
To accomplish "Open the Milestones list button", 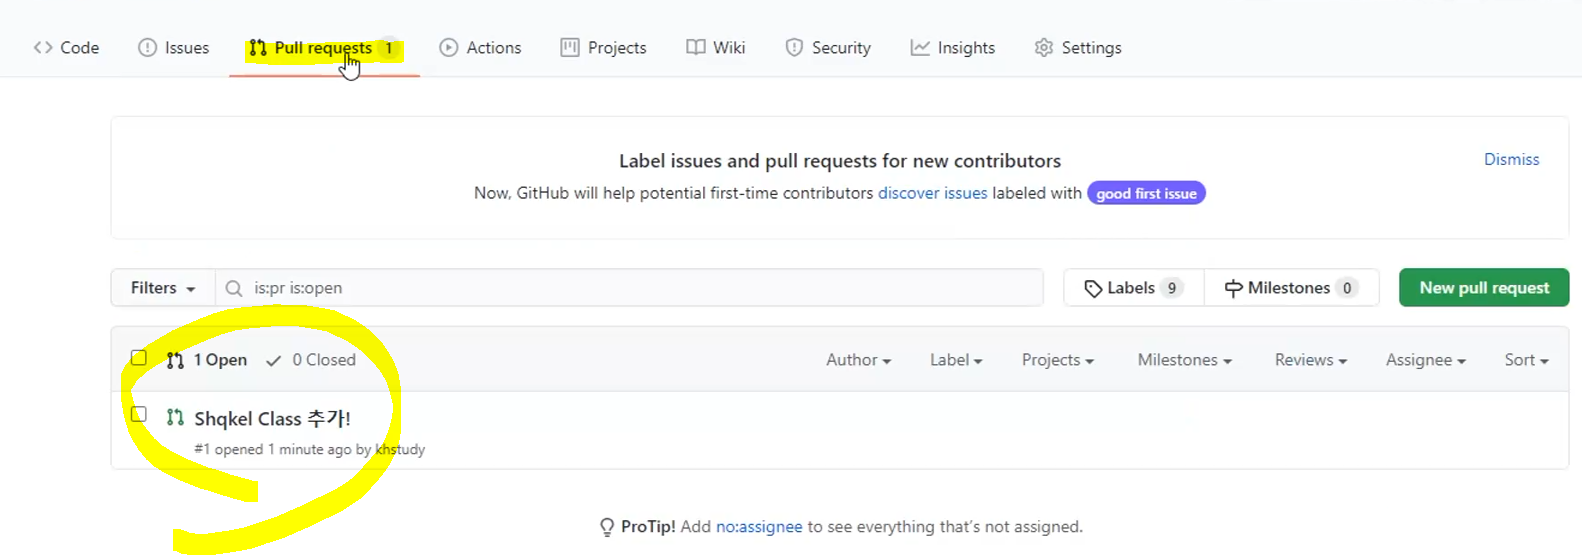I will click(x=1291, y=288).
